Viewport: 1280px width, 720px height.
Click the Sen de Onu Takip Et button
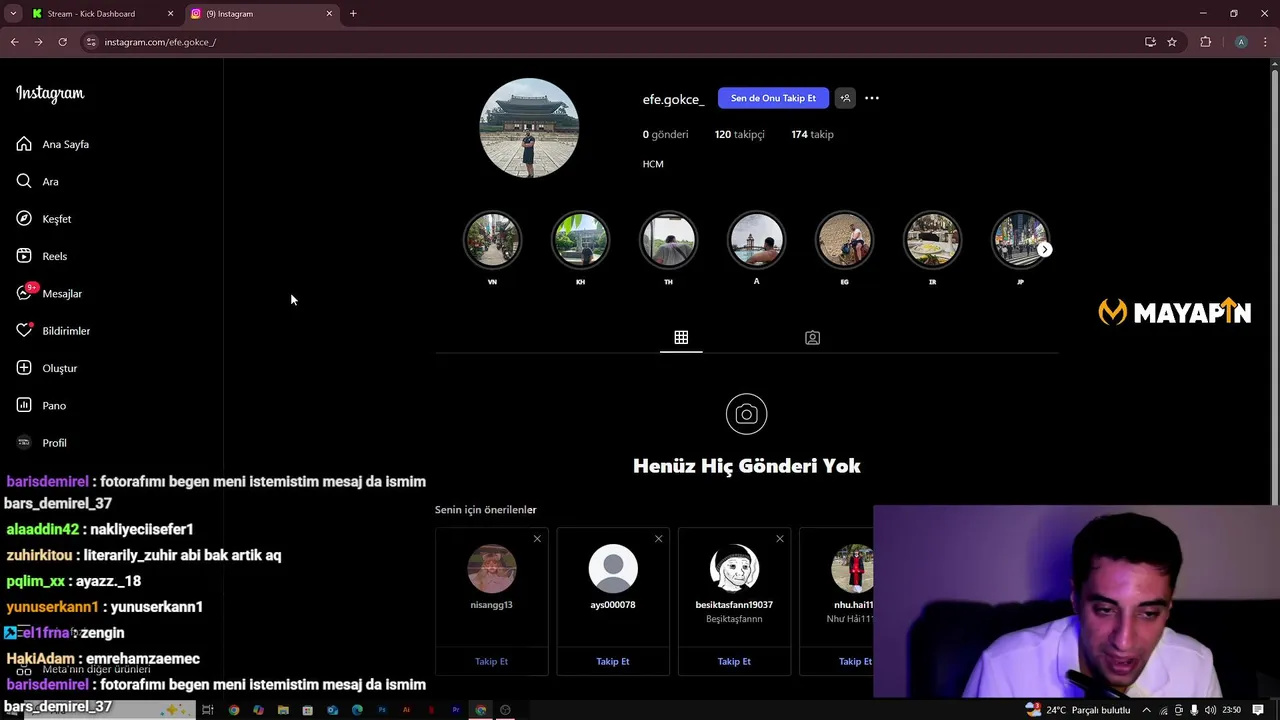coord(773,98)
